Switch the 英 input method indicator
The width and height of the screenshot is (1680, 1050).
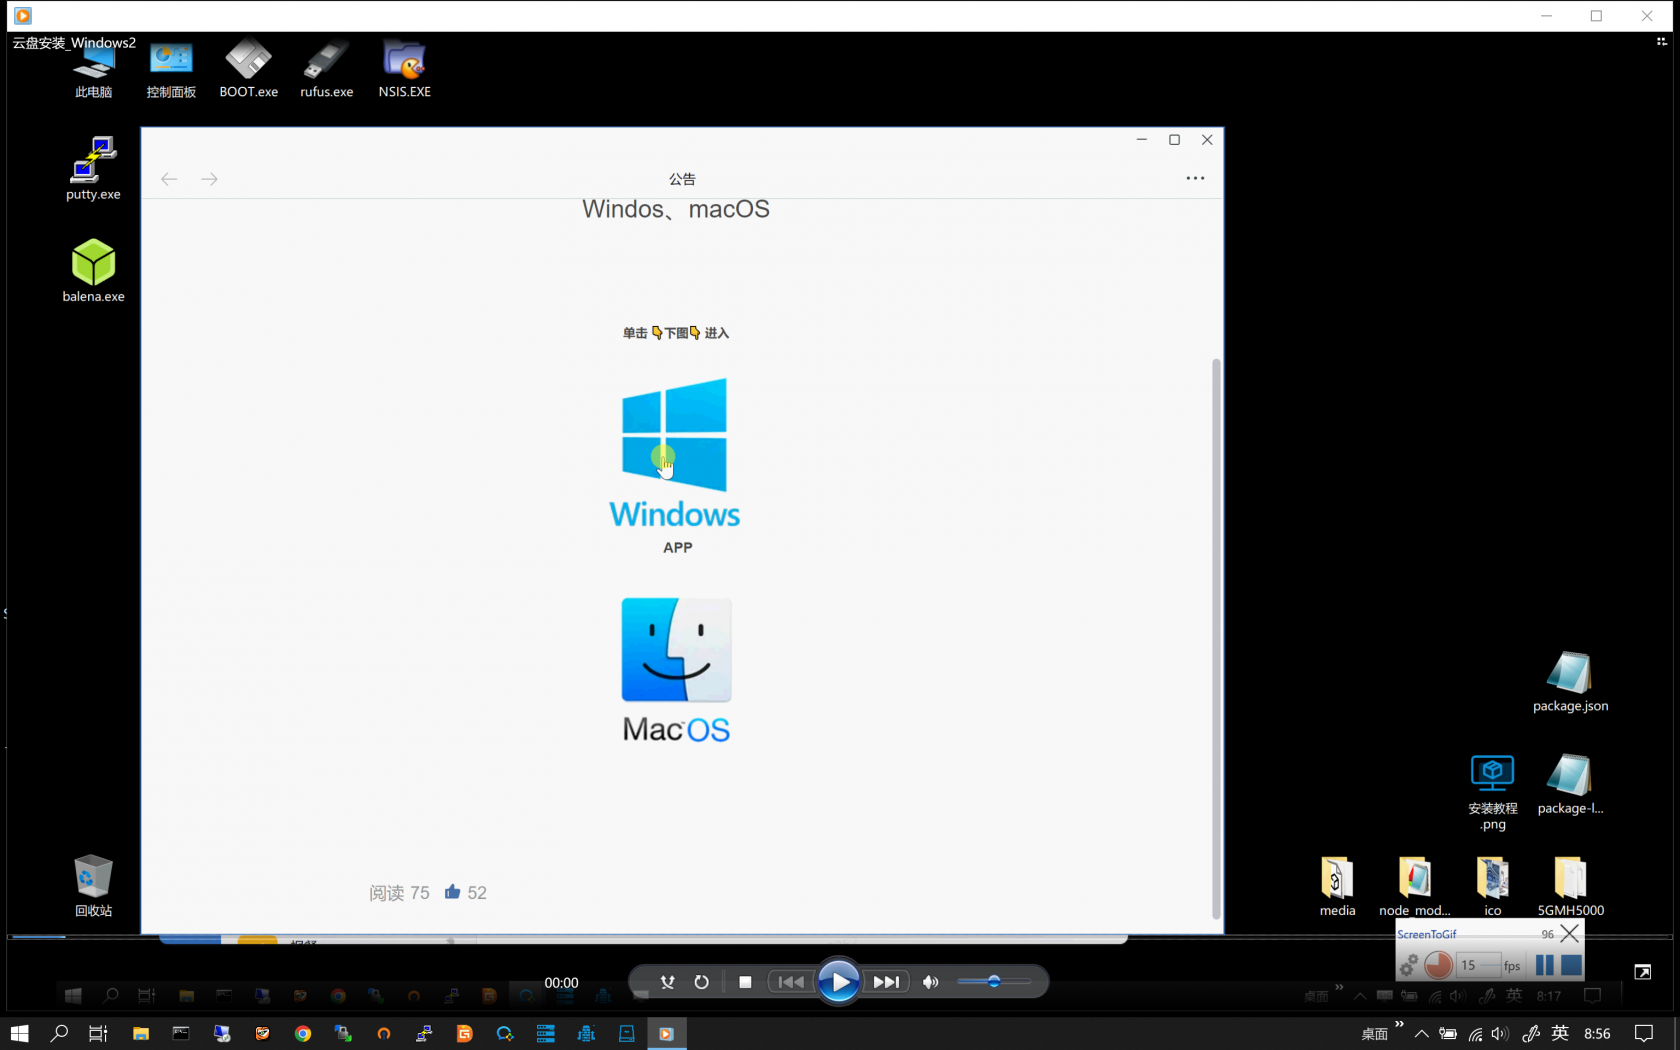pos(1560,1034)
